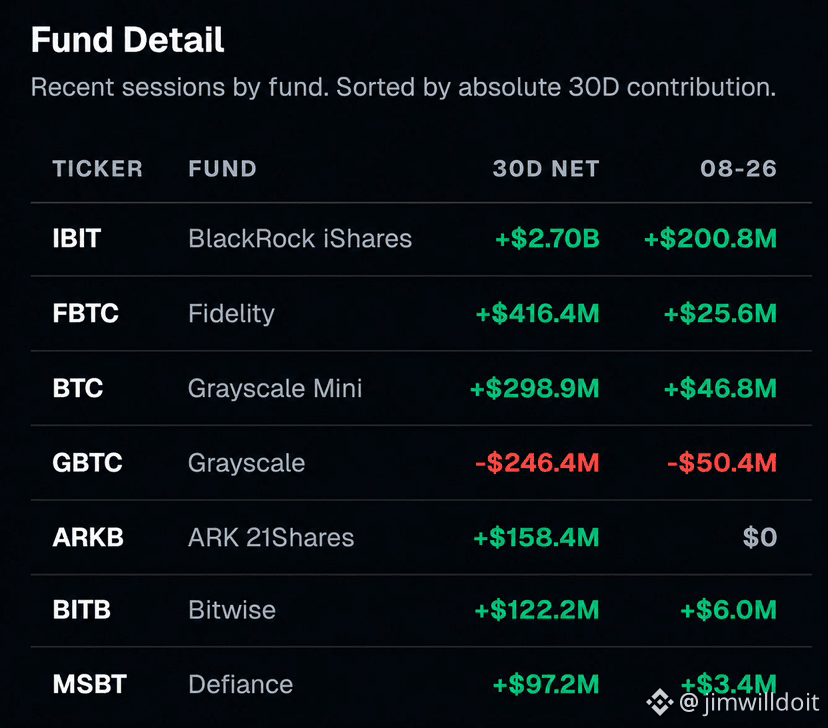The height and width of the screenshot is (728, 828).
Task: Select the IBIT ticker row
Action: [x=421, y=239]
